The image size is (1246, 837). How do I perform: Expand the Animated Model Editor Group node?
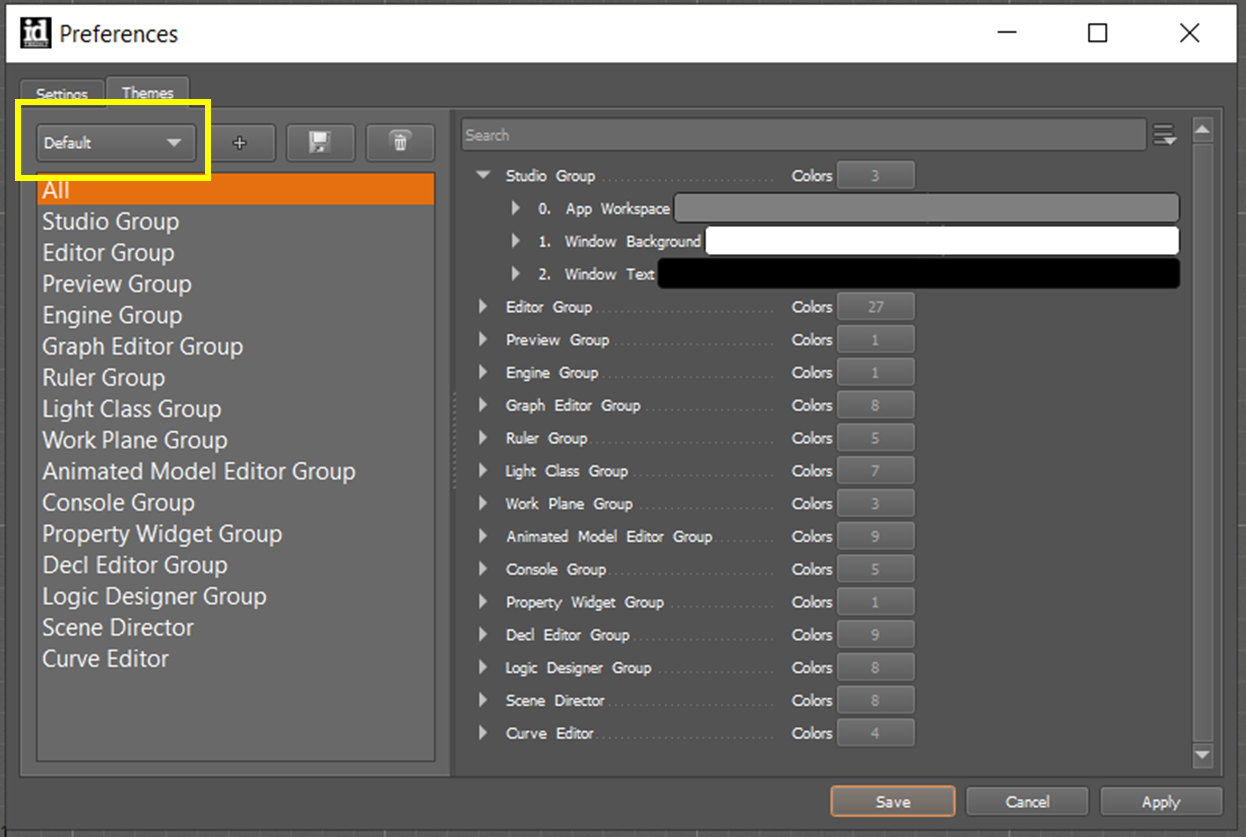coord(483,536)
